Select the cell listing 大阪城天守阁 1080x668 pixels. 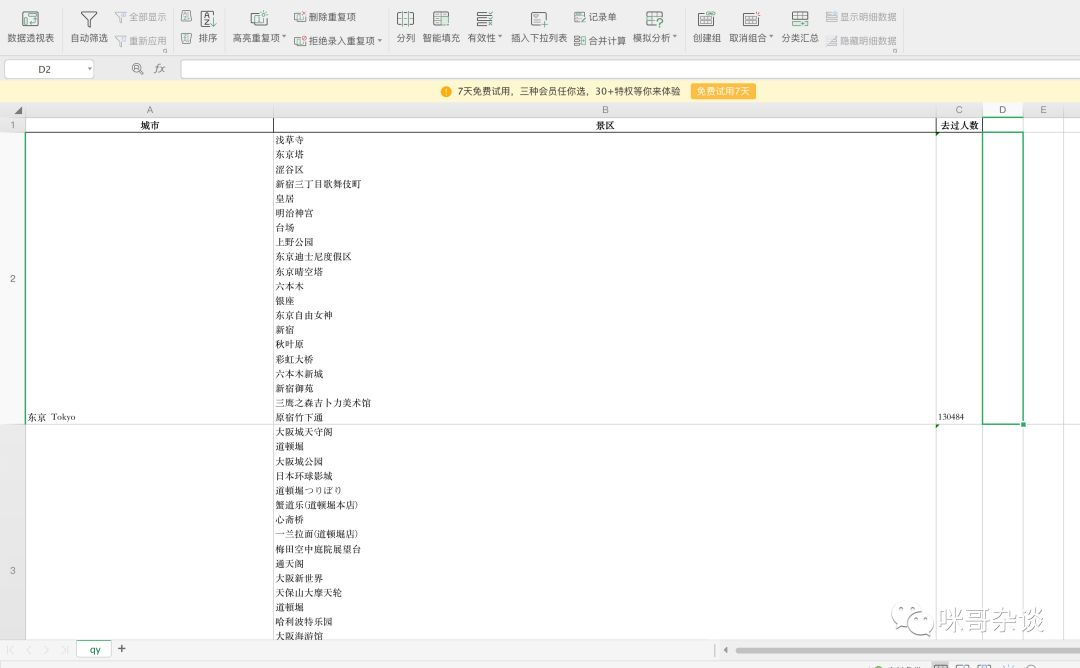pyautogui.click(x=605, y=532)
